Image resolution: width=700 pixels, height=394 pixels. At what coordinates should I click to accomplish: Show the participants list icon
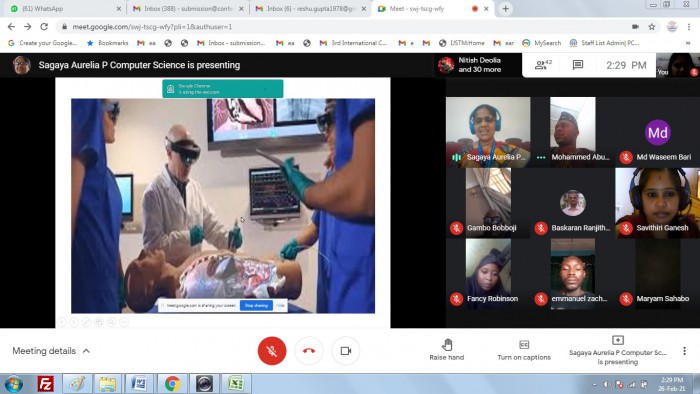click(543, 65)
